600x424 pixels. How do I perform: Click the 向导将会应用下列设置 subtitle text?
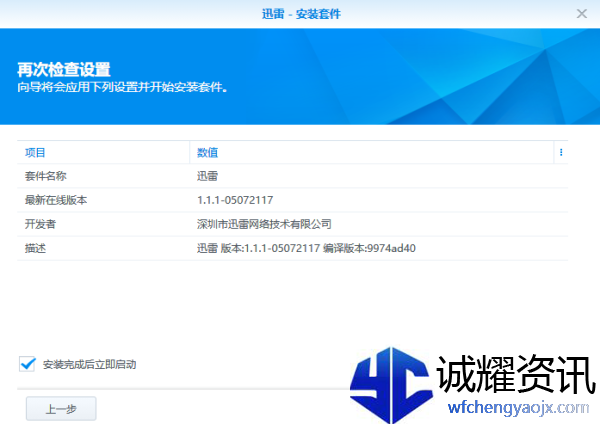pos(122,87)
